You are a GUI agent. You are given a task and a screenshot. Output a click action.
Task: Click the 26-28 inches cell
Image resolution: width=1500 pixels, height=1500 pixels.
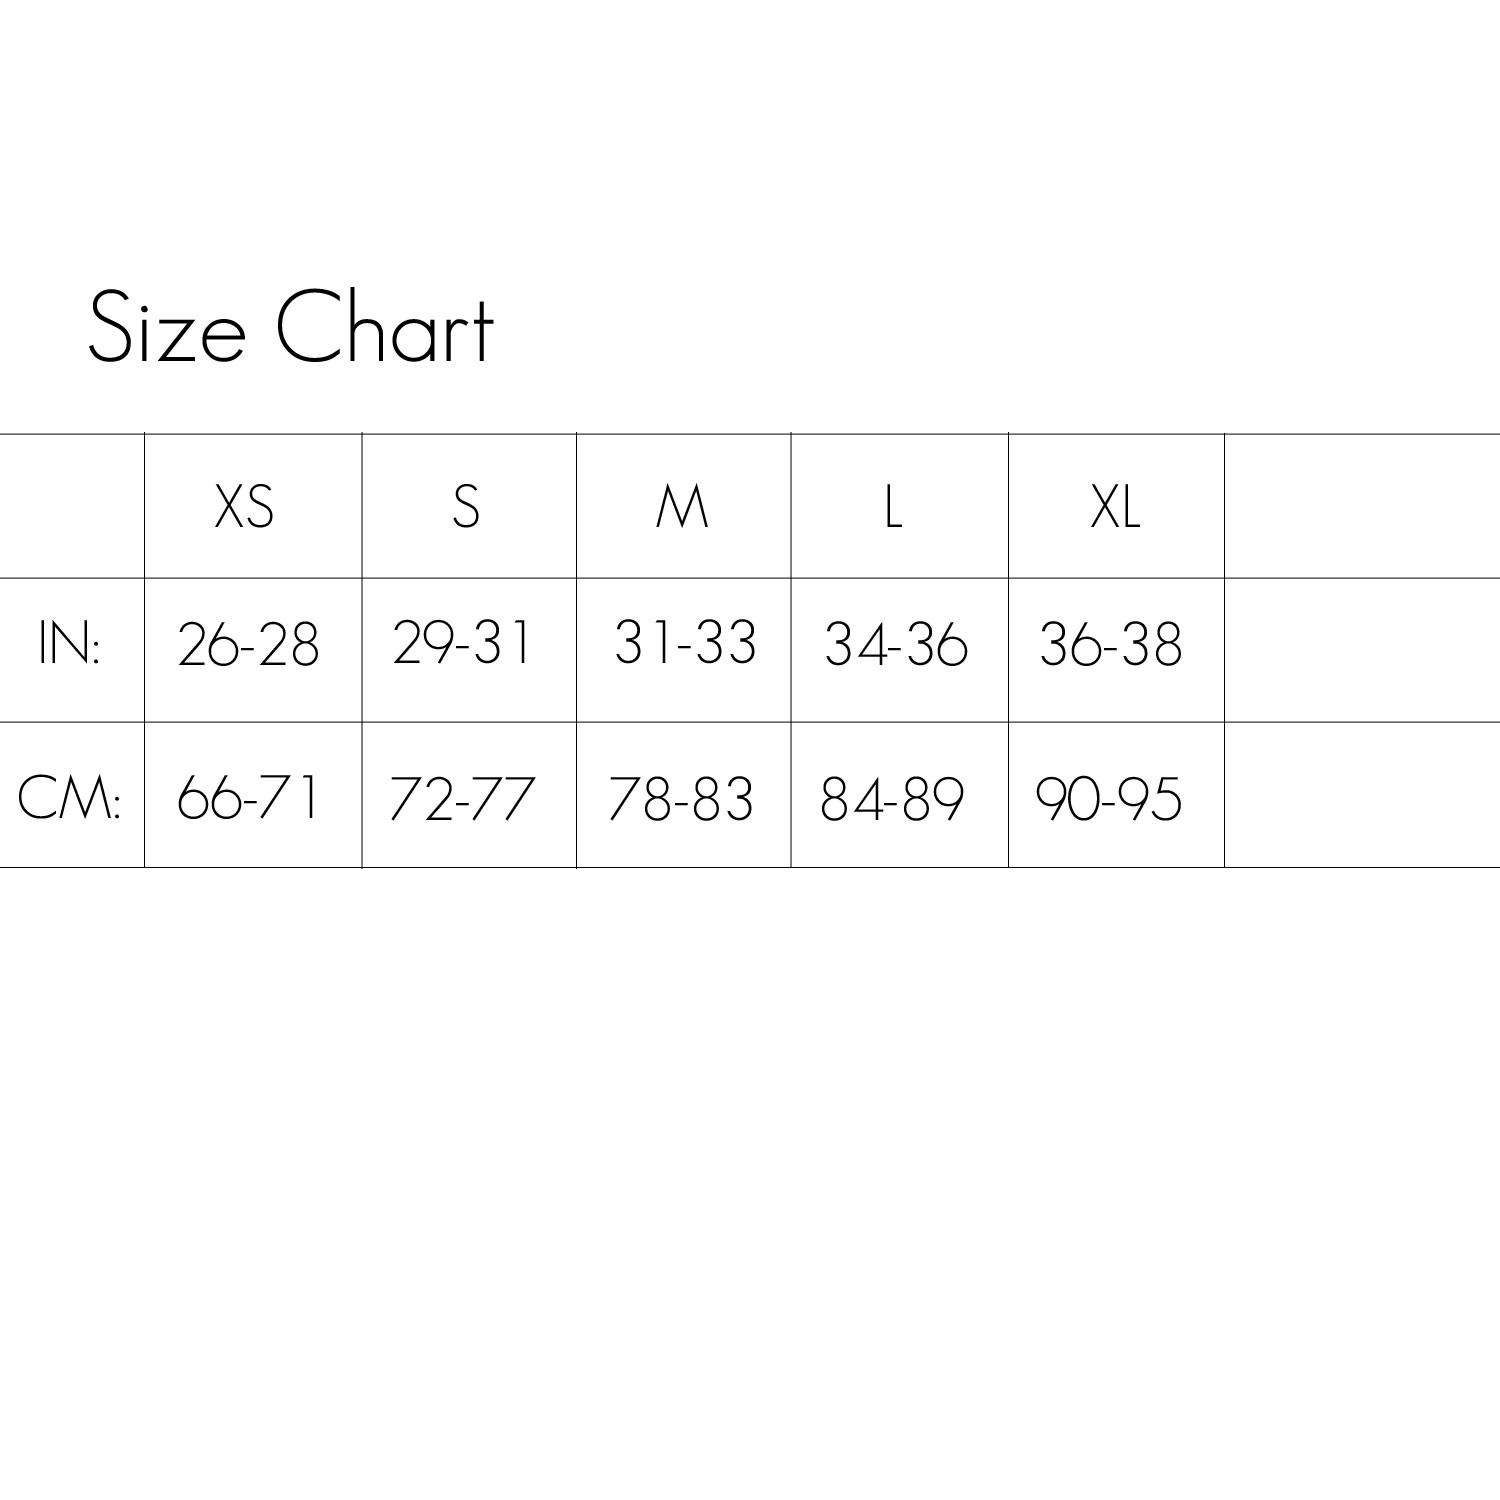248,643
